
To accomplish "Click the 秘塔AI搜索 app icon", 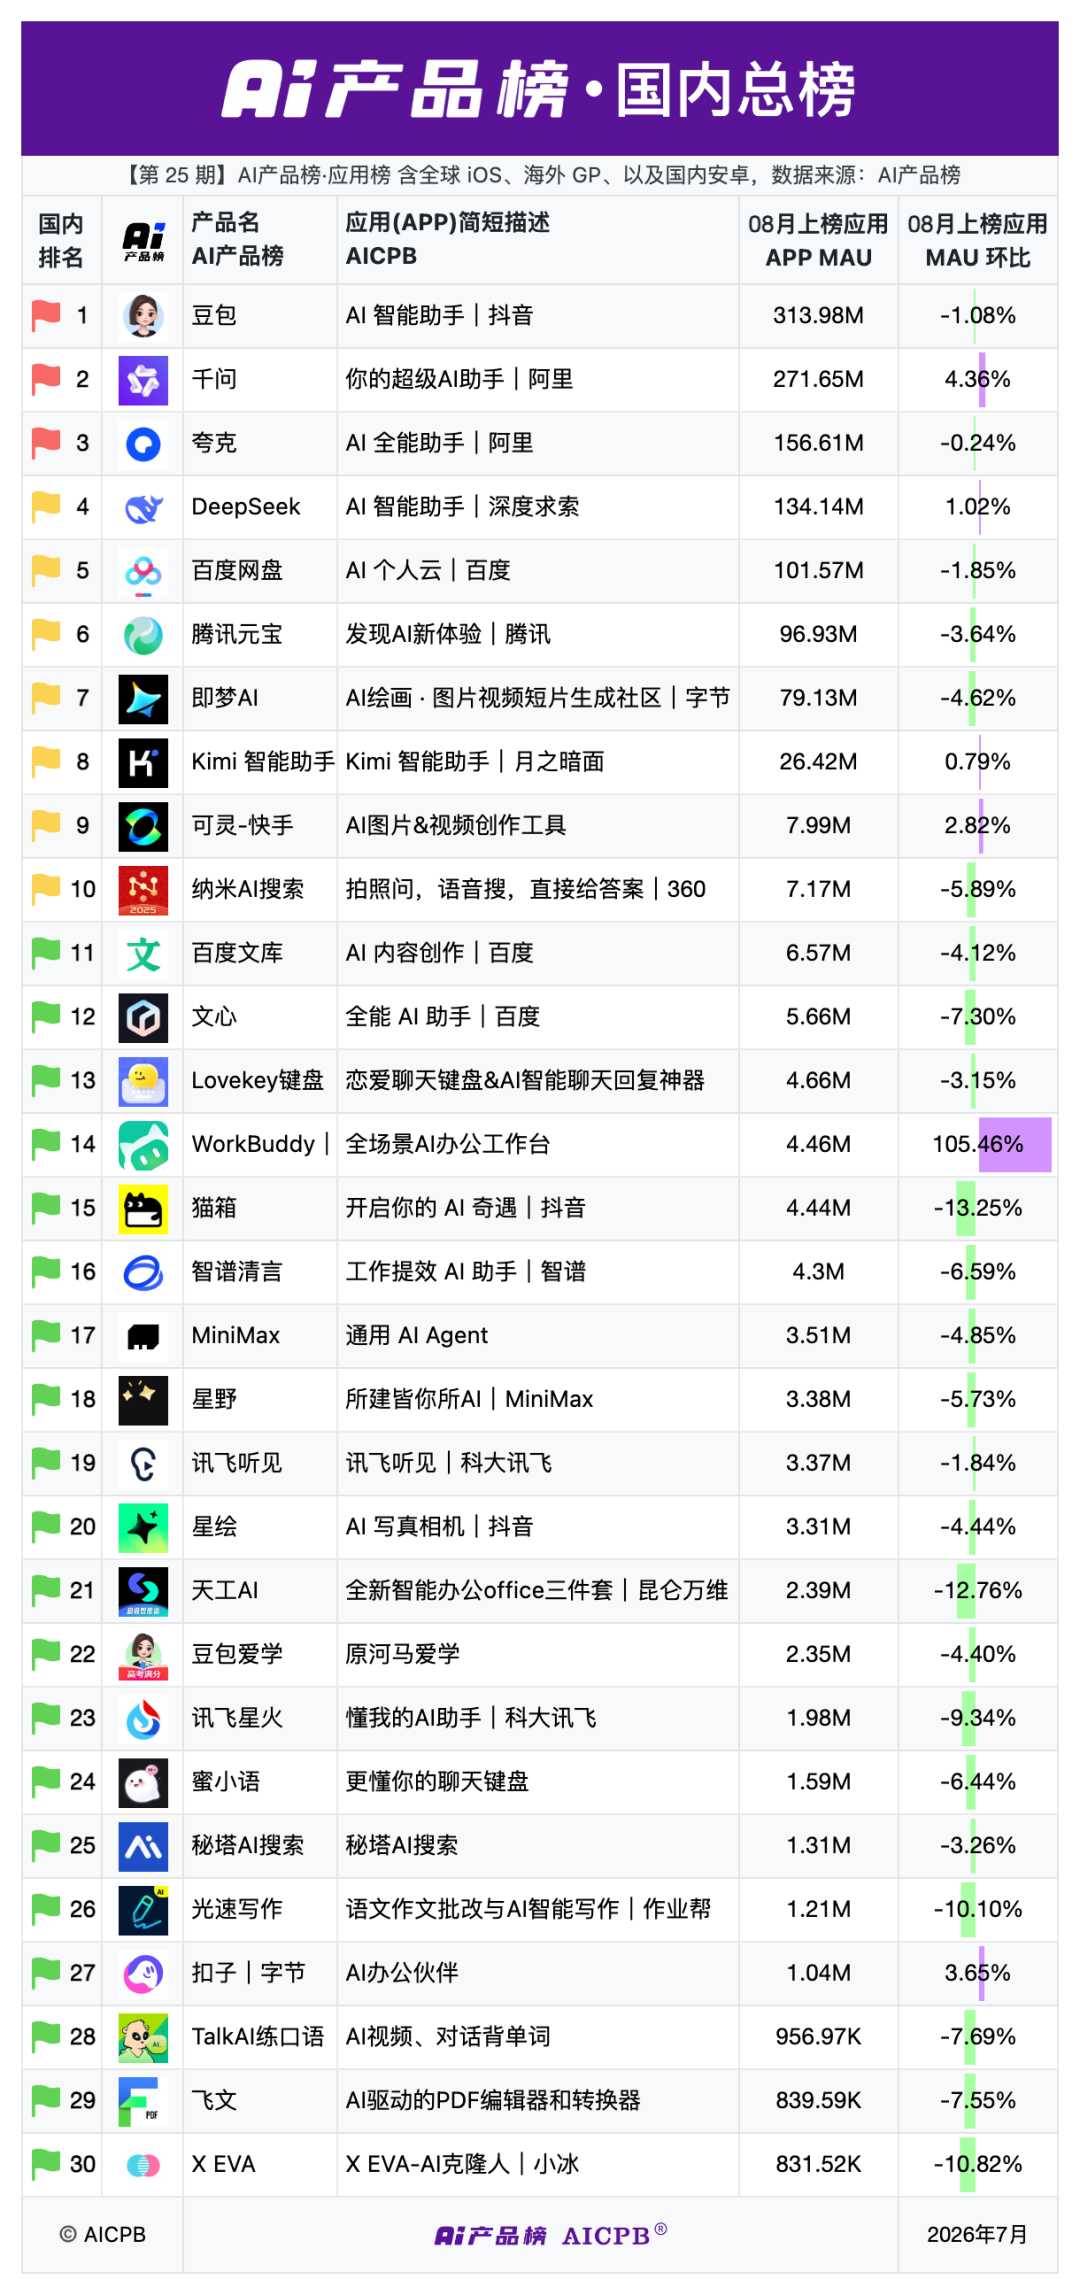I will [x=143, y=1846].
